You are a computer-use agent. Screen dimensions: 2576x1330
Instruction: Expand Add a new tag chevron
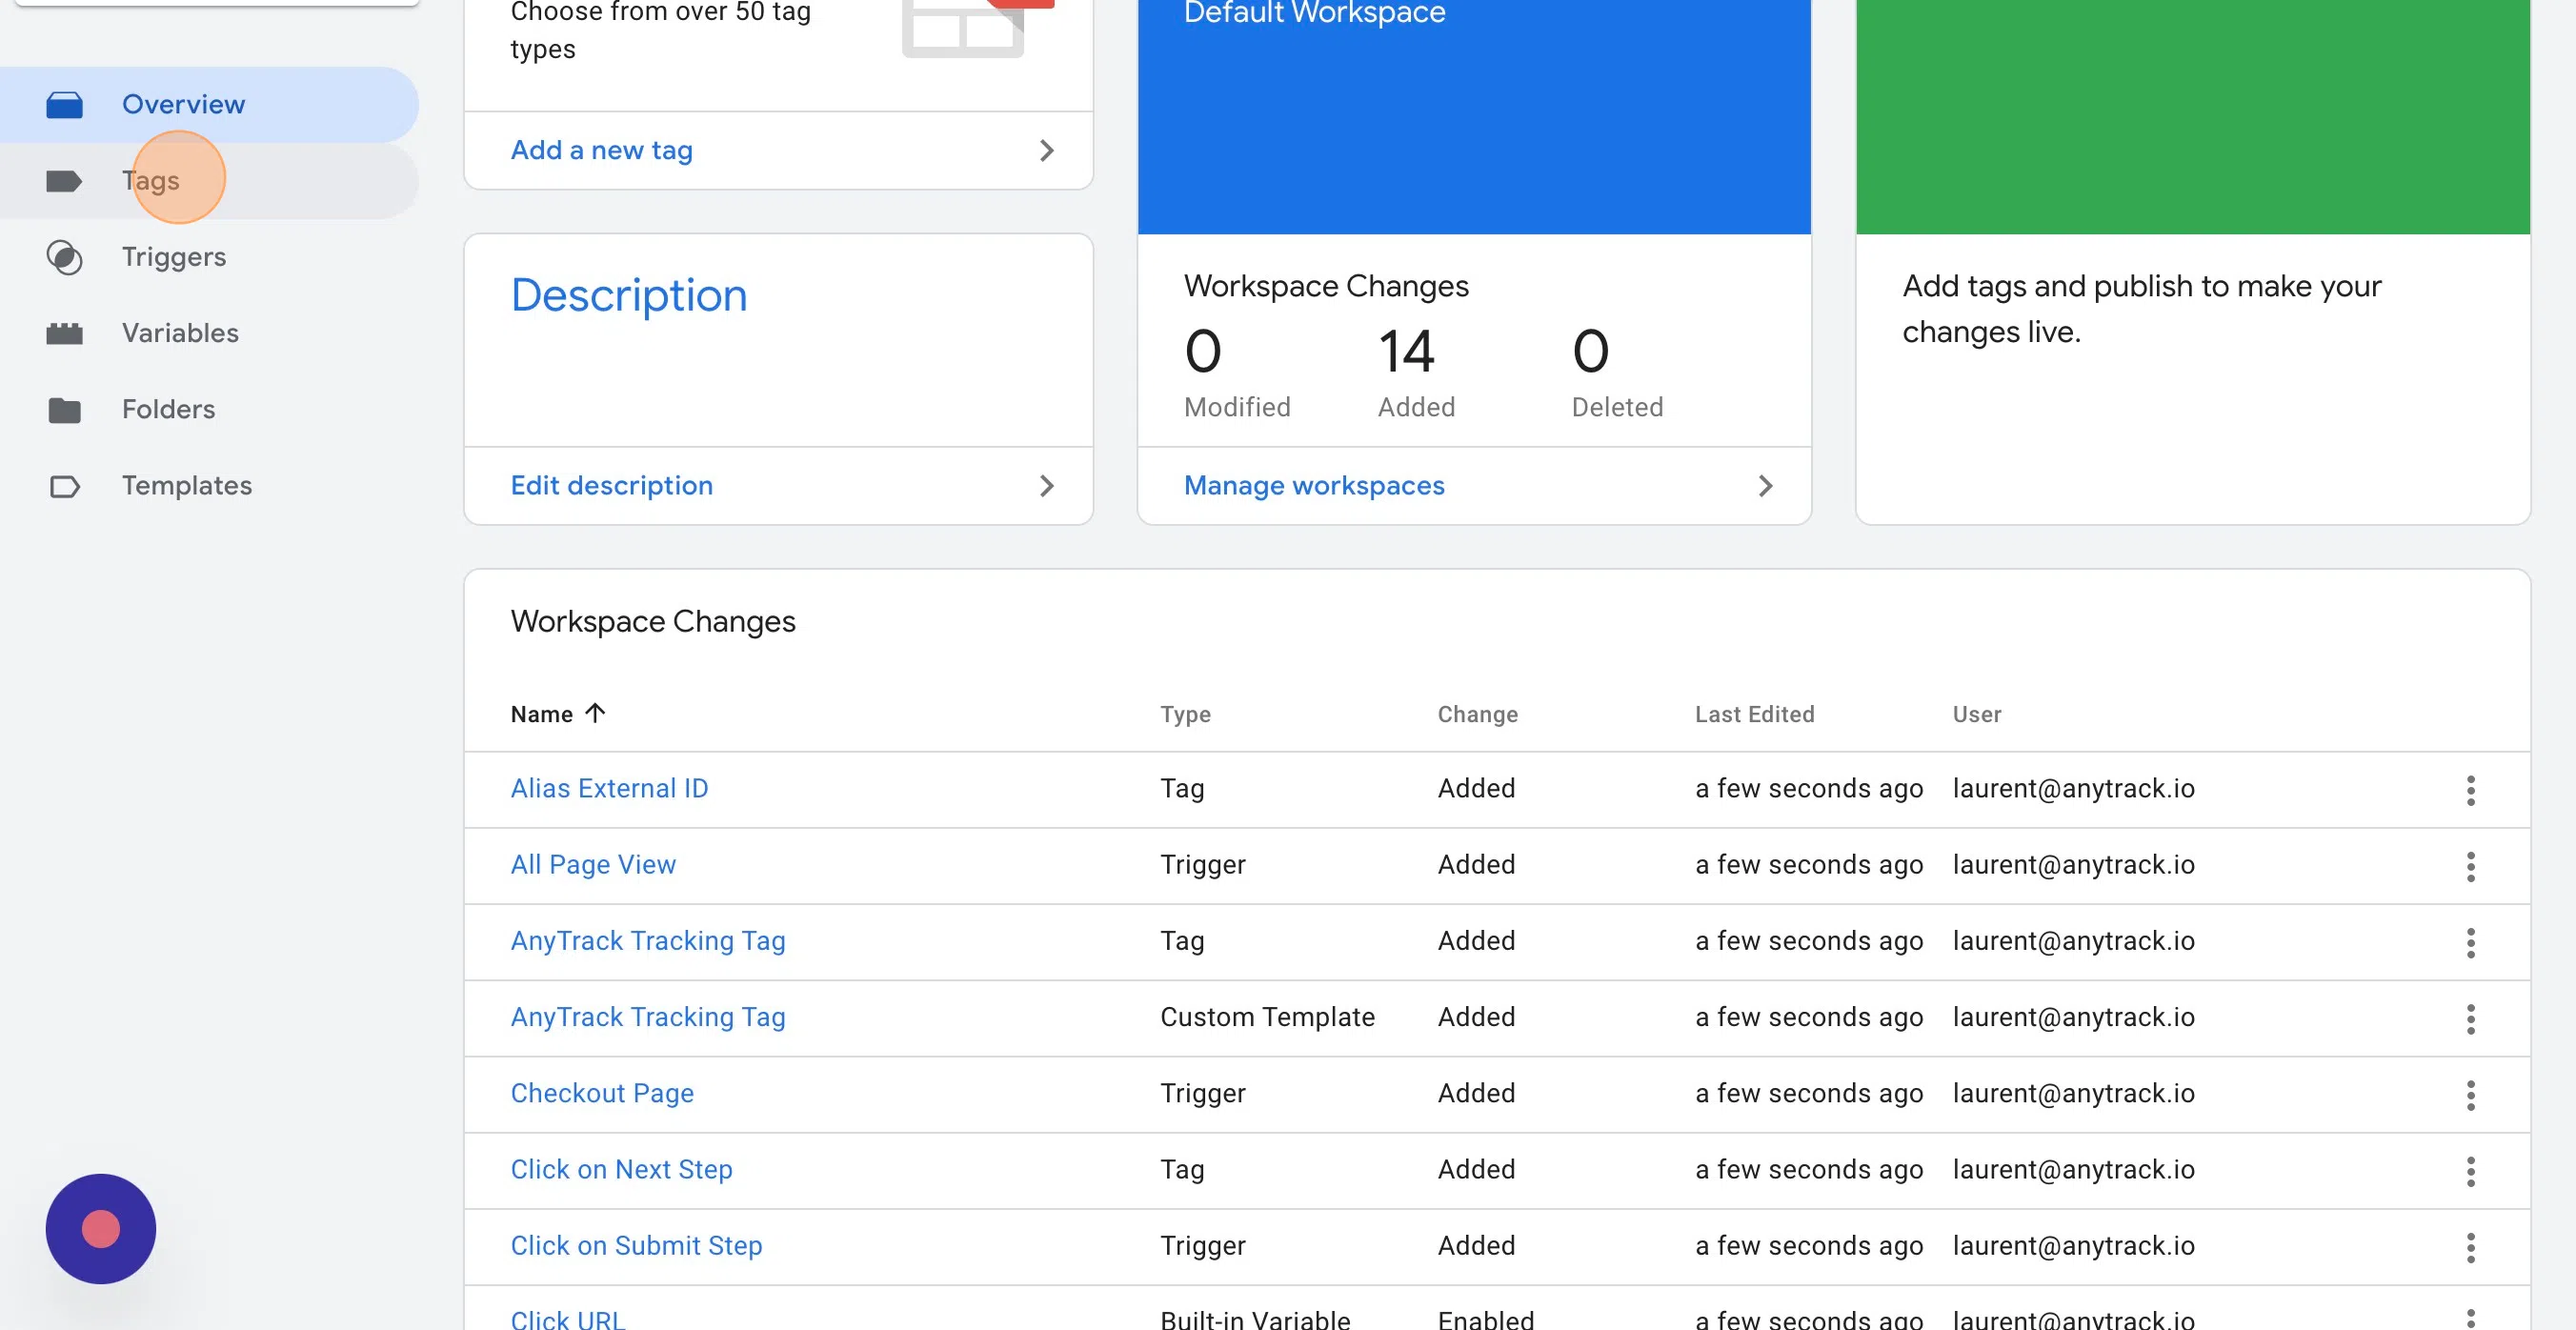pos(1046,150)
